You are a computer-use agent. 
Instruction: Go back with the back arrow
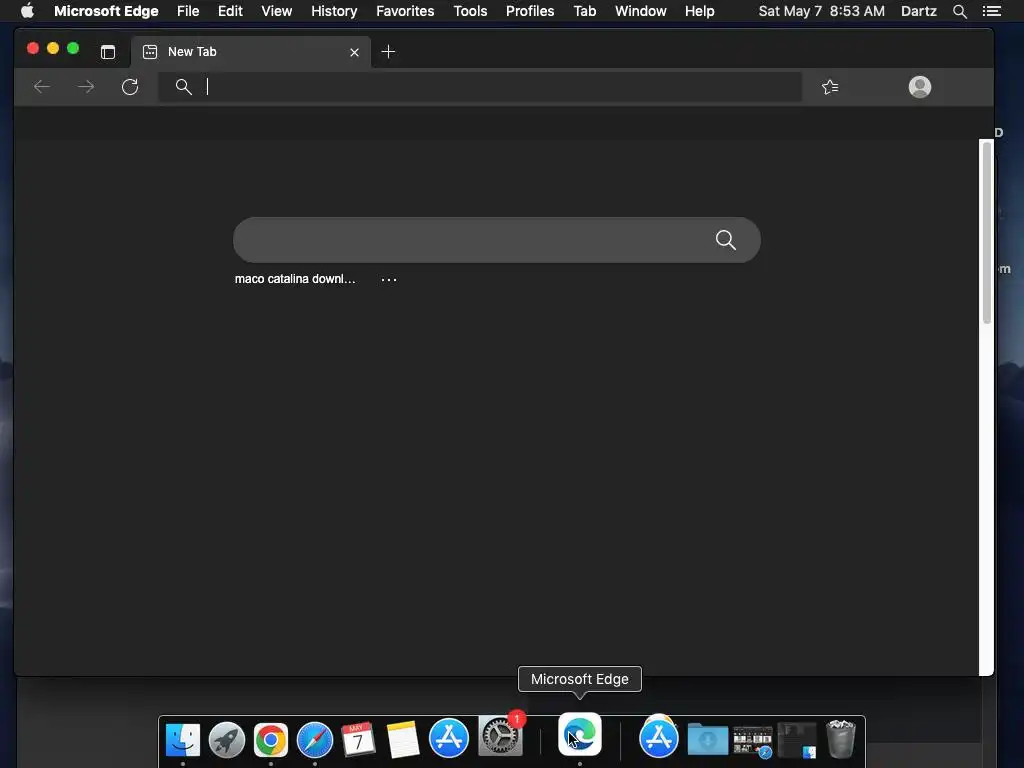[42, 86]
